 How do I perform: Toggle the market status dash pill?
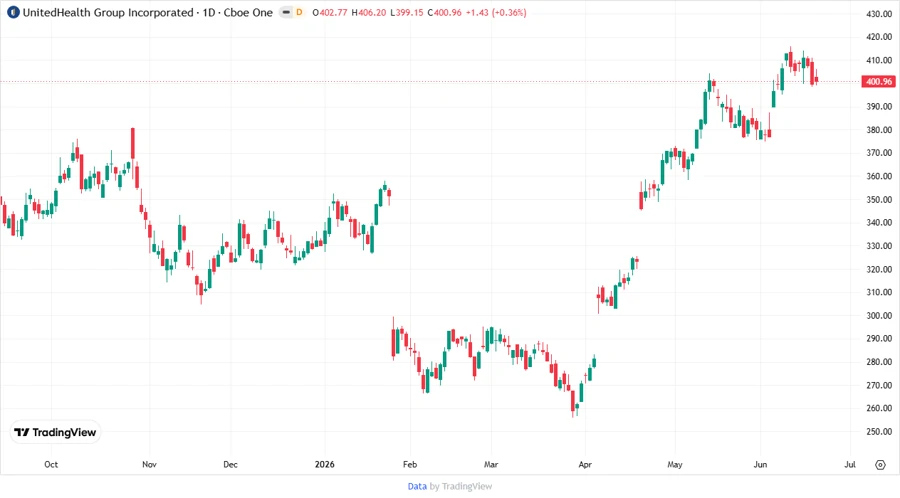coord(286,13)
